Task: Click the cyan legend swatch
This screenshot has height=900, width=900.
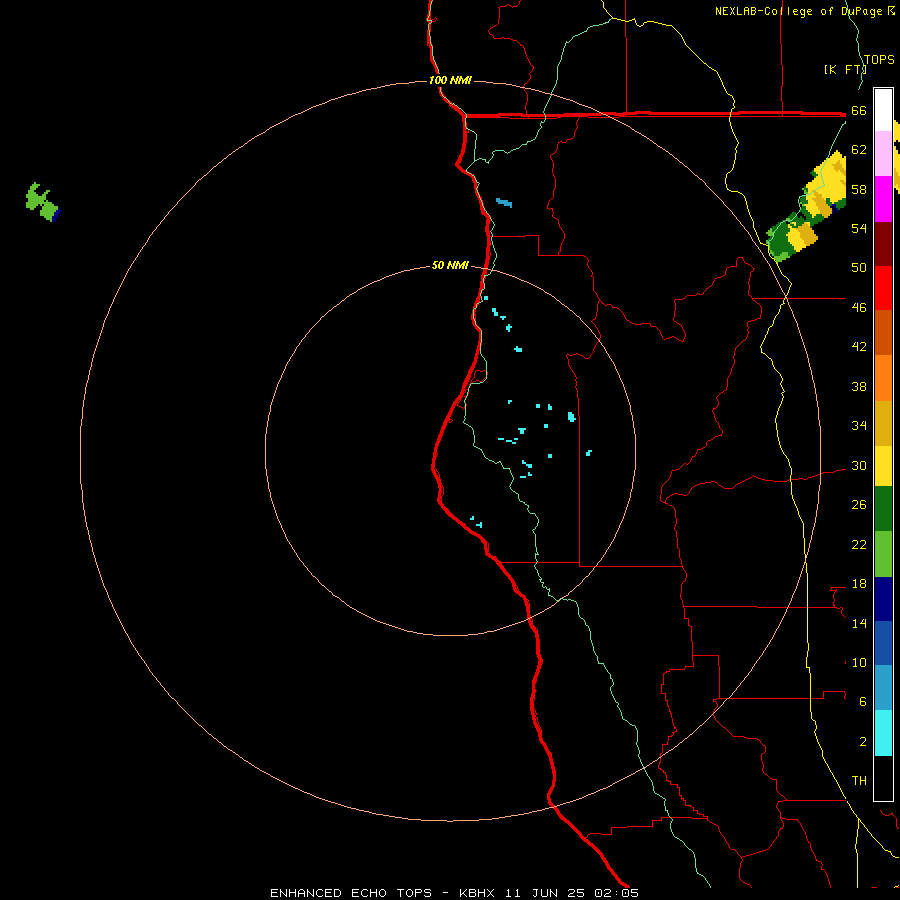Action: click(x=883, y=733)
